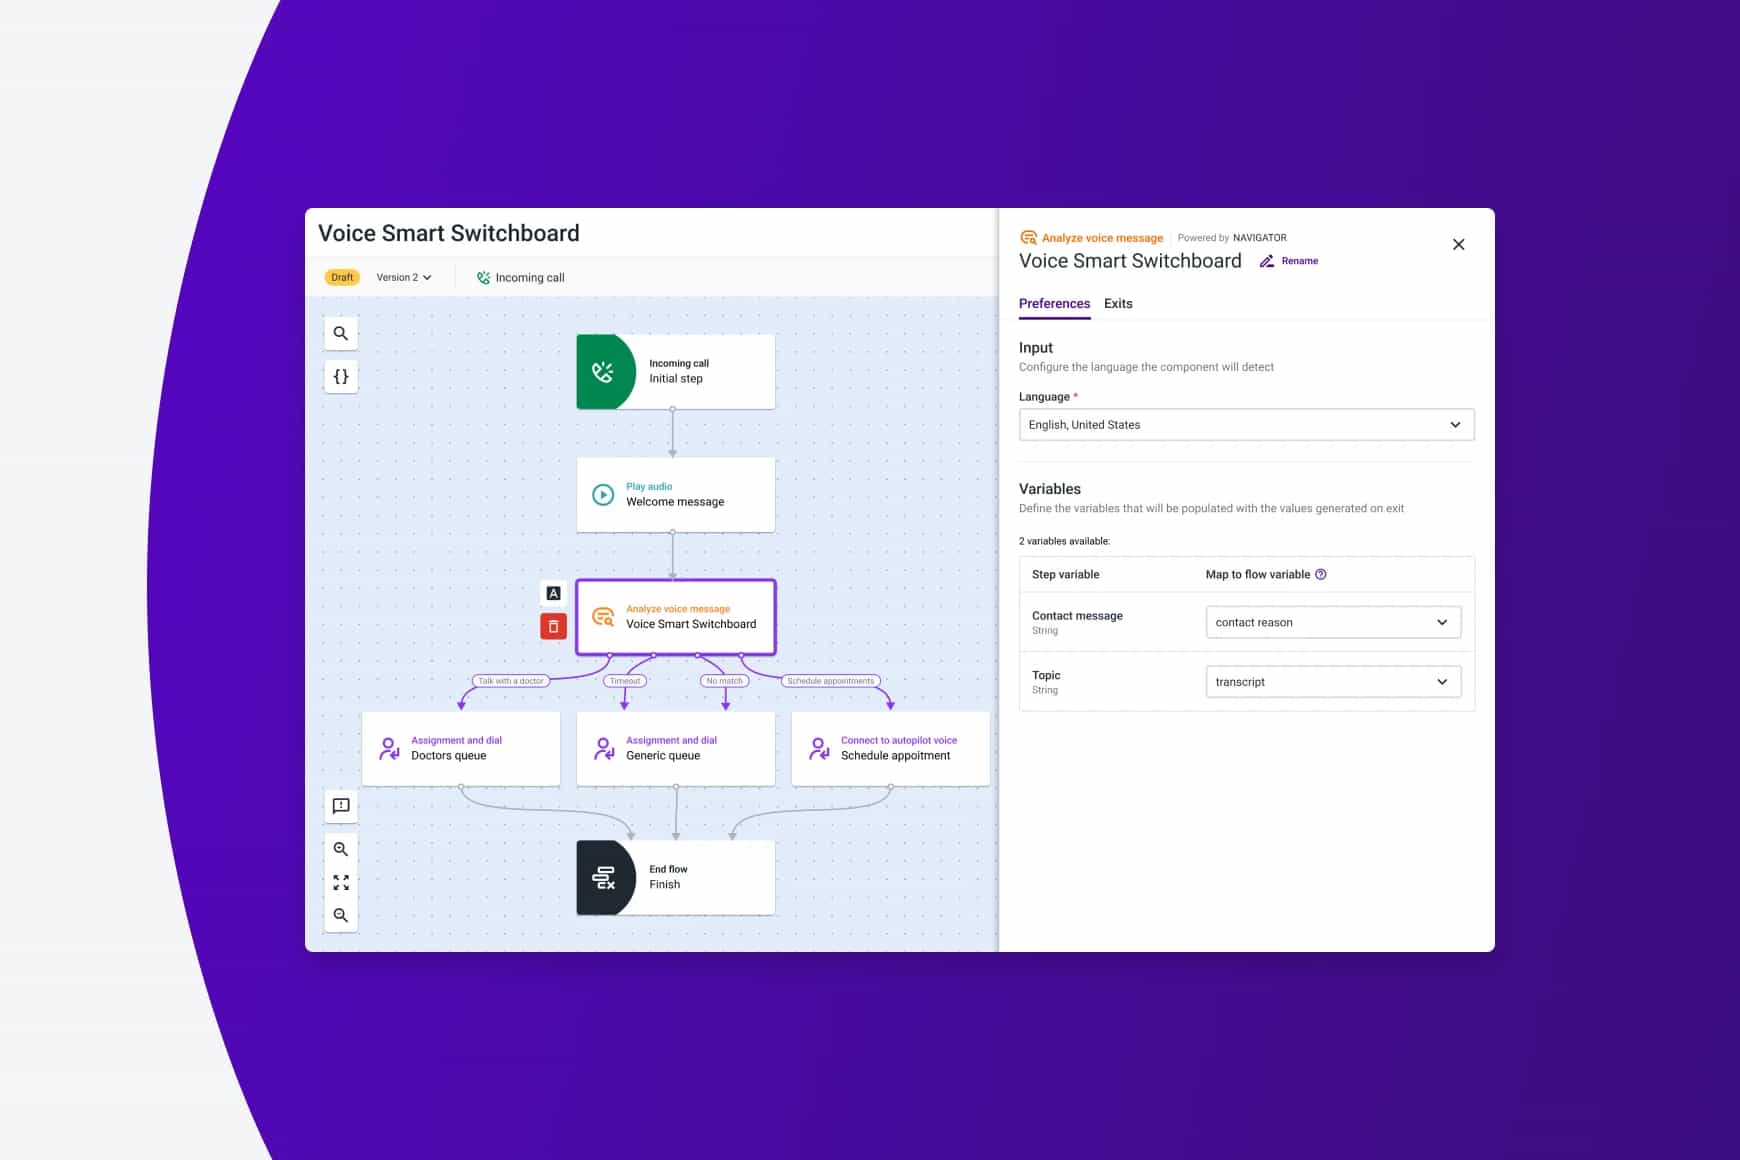This screenshot has height=1160, width=1740.
Task: Select the End flow Finish node icon
Action: tap(604, 877)
